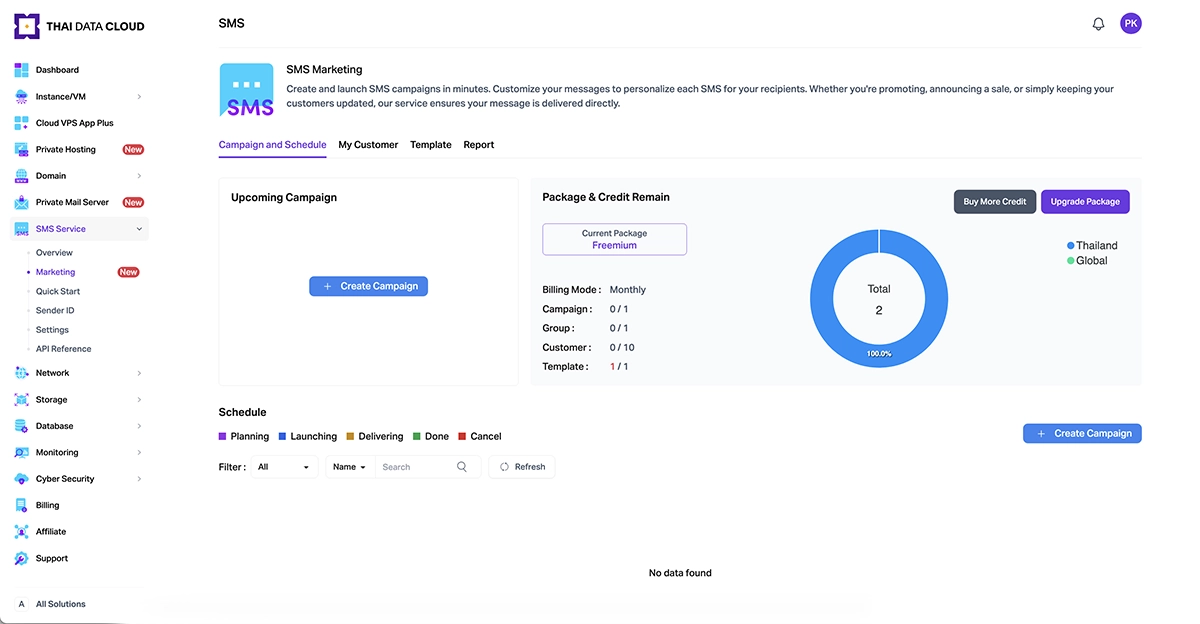Image resolution: width=1200 pixels, height=624 pixels.
Task: Expand the Domain menu chevron
Action: click(139, 176)
